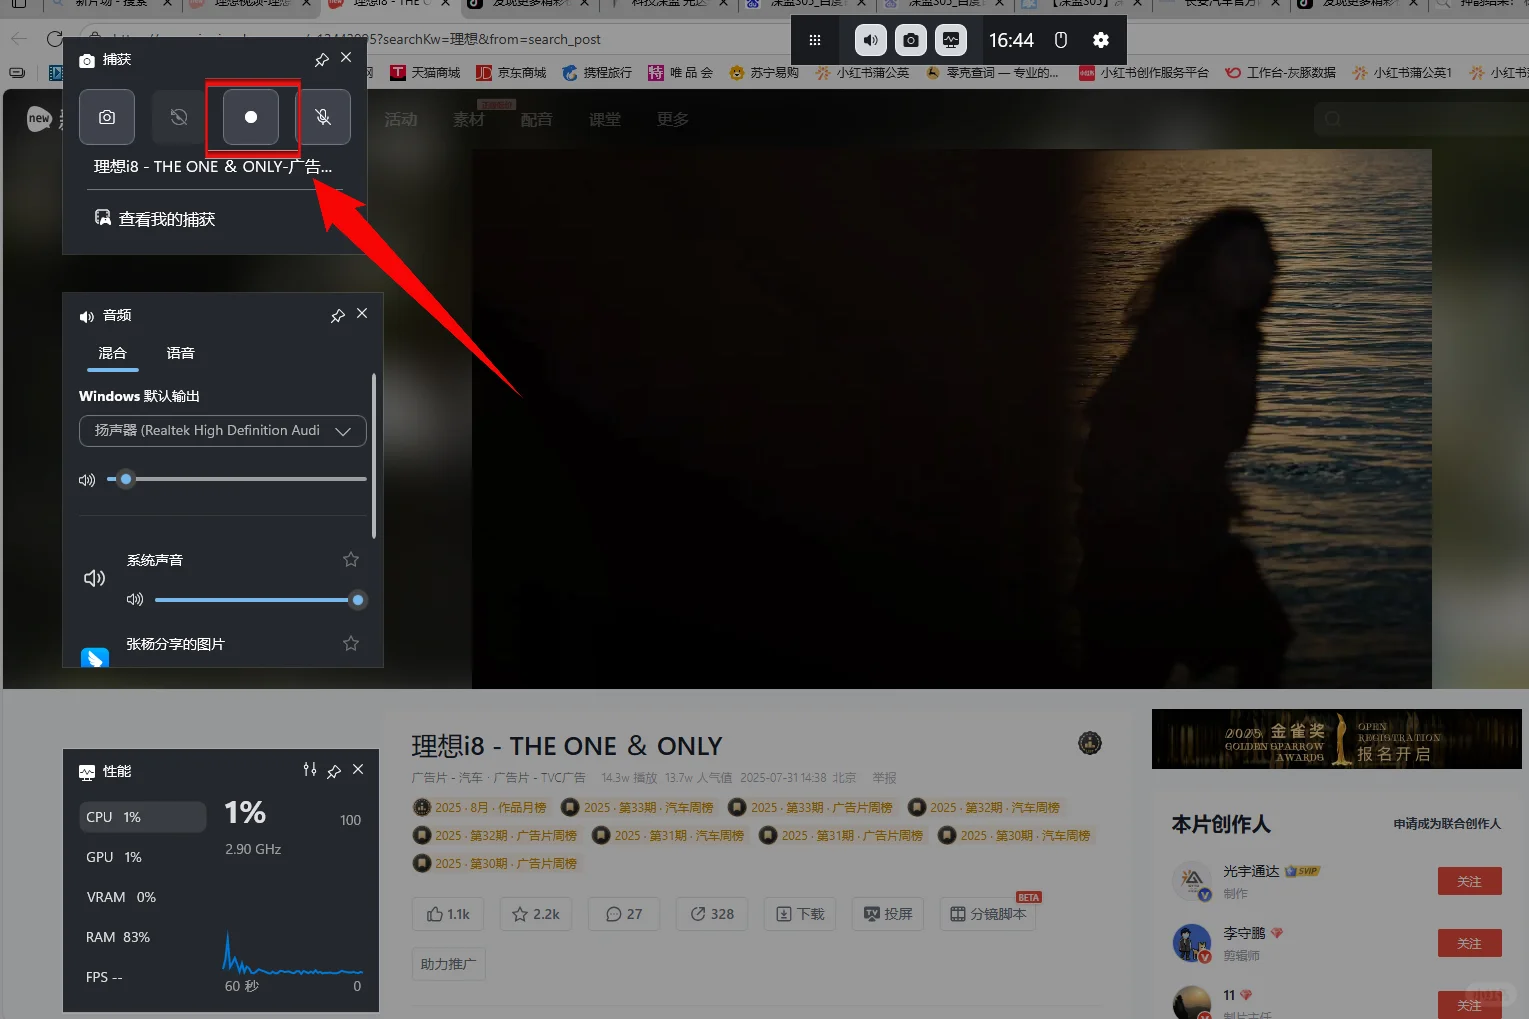Toggle the microphone while recording
Viewport: 1529px width, 1019px height.
[323, 117]
